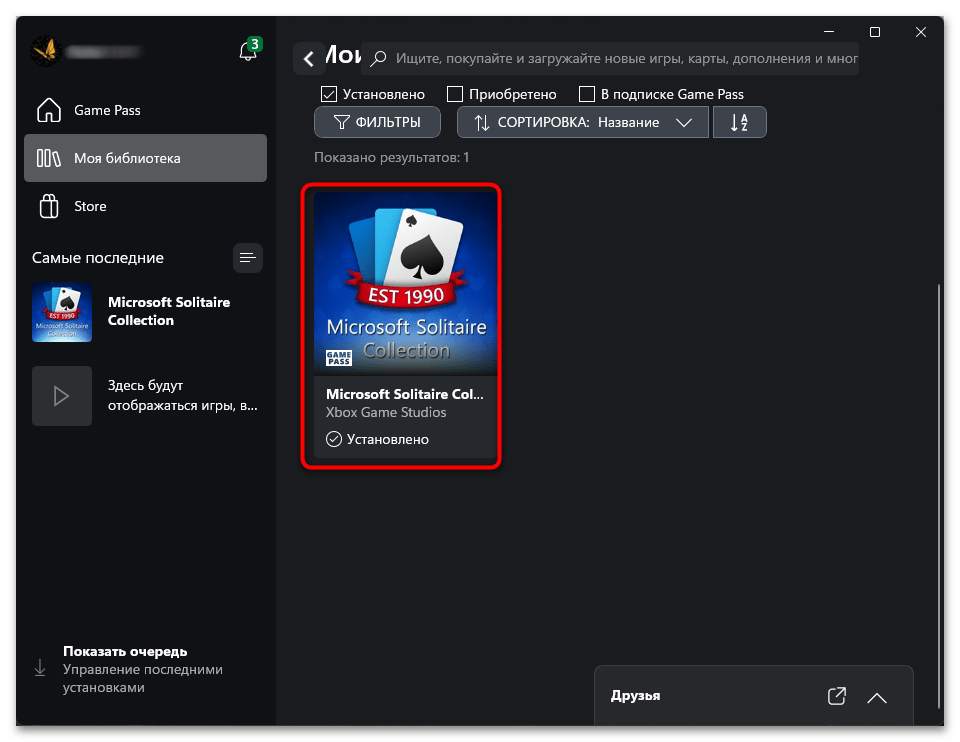Click Показано результатов: 1 text

[392, 157]
